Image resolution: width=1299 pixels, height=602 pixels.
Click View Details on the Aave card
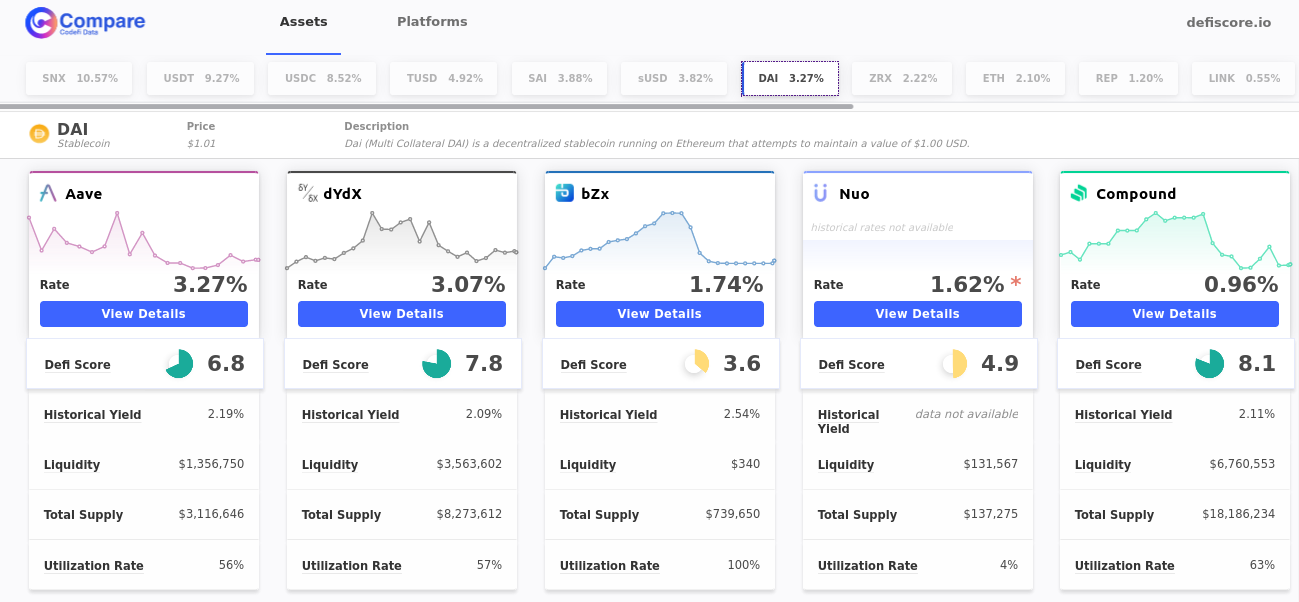[x=143, y=313]
